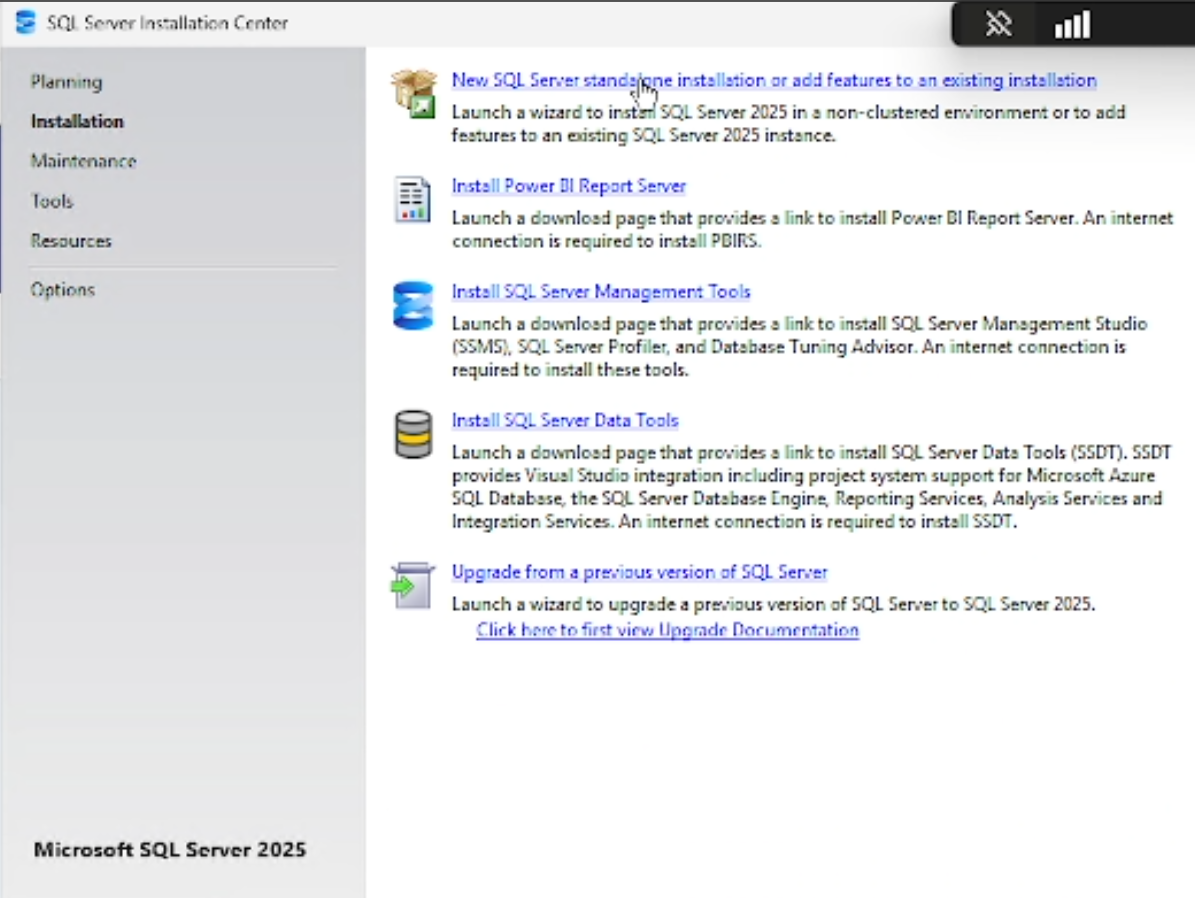Open the Planning section
This screenshot has width=1195, height=898.
click(x=65, y=82)
